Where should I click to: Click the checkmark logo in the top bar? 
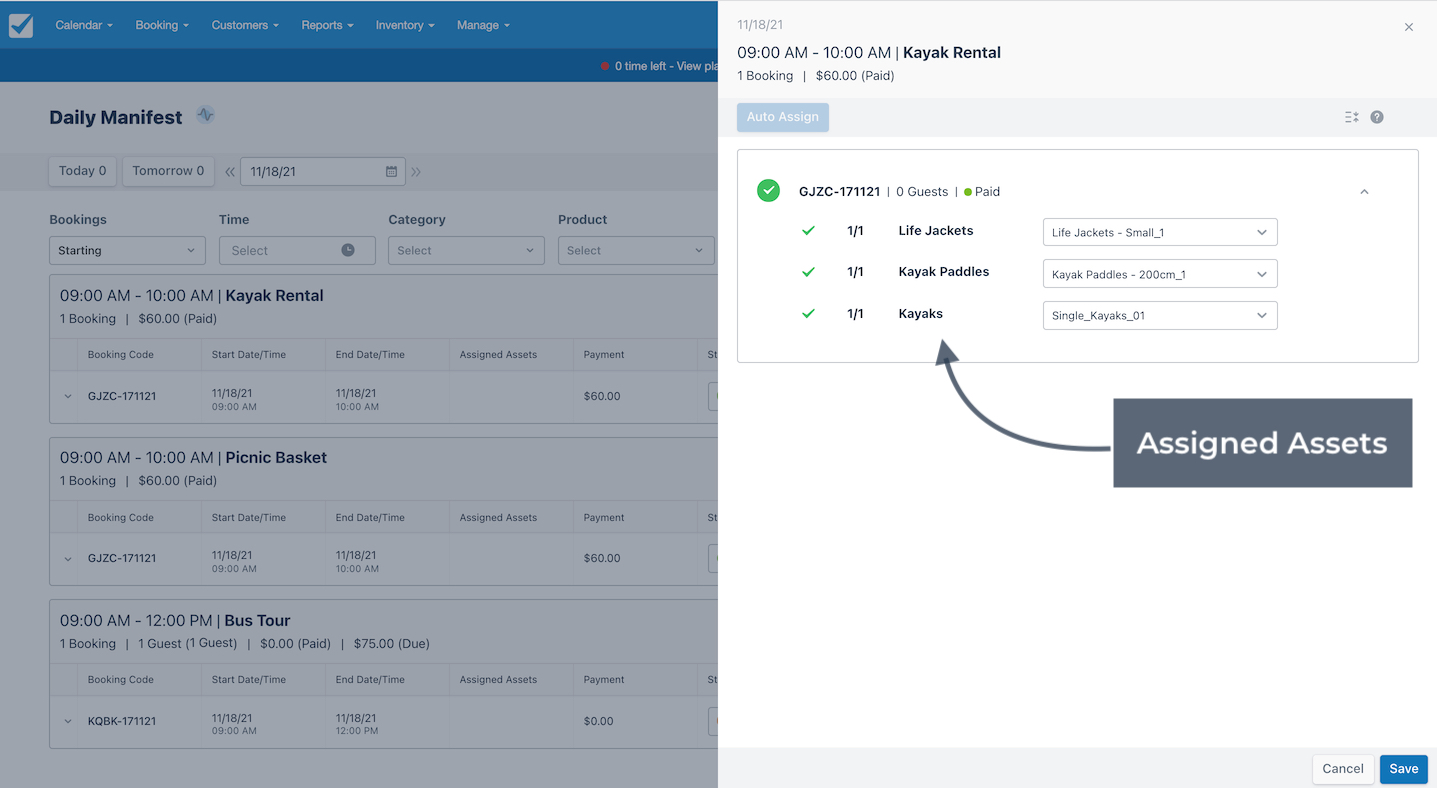coord(21,25)
